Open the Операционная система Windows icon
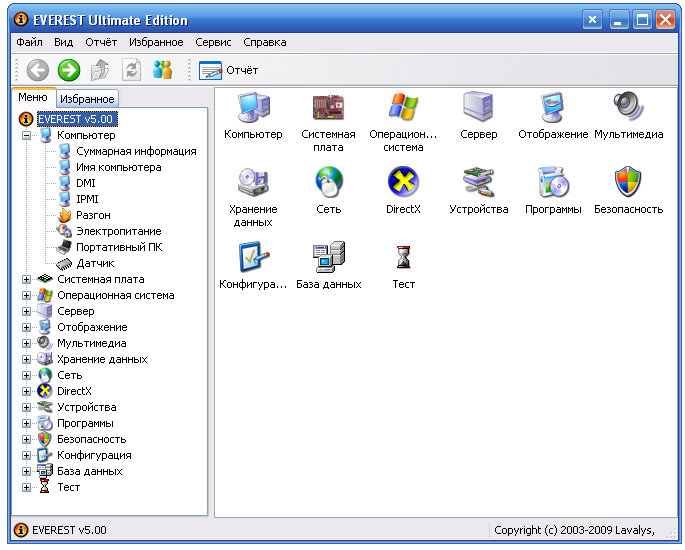 (x=403, y=107)
